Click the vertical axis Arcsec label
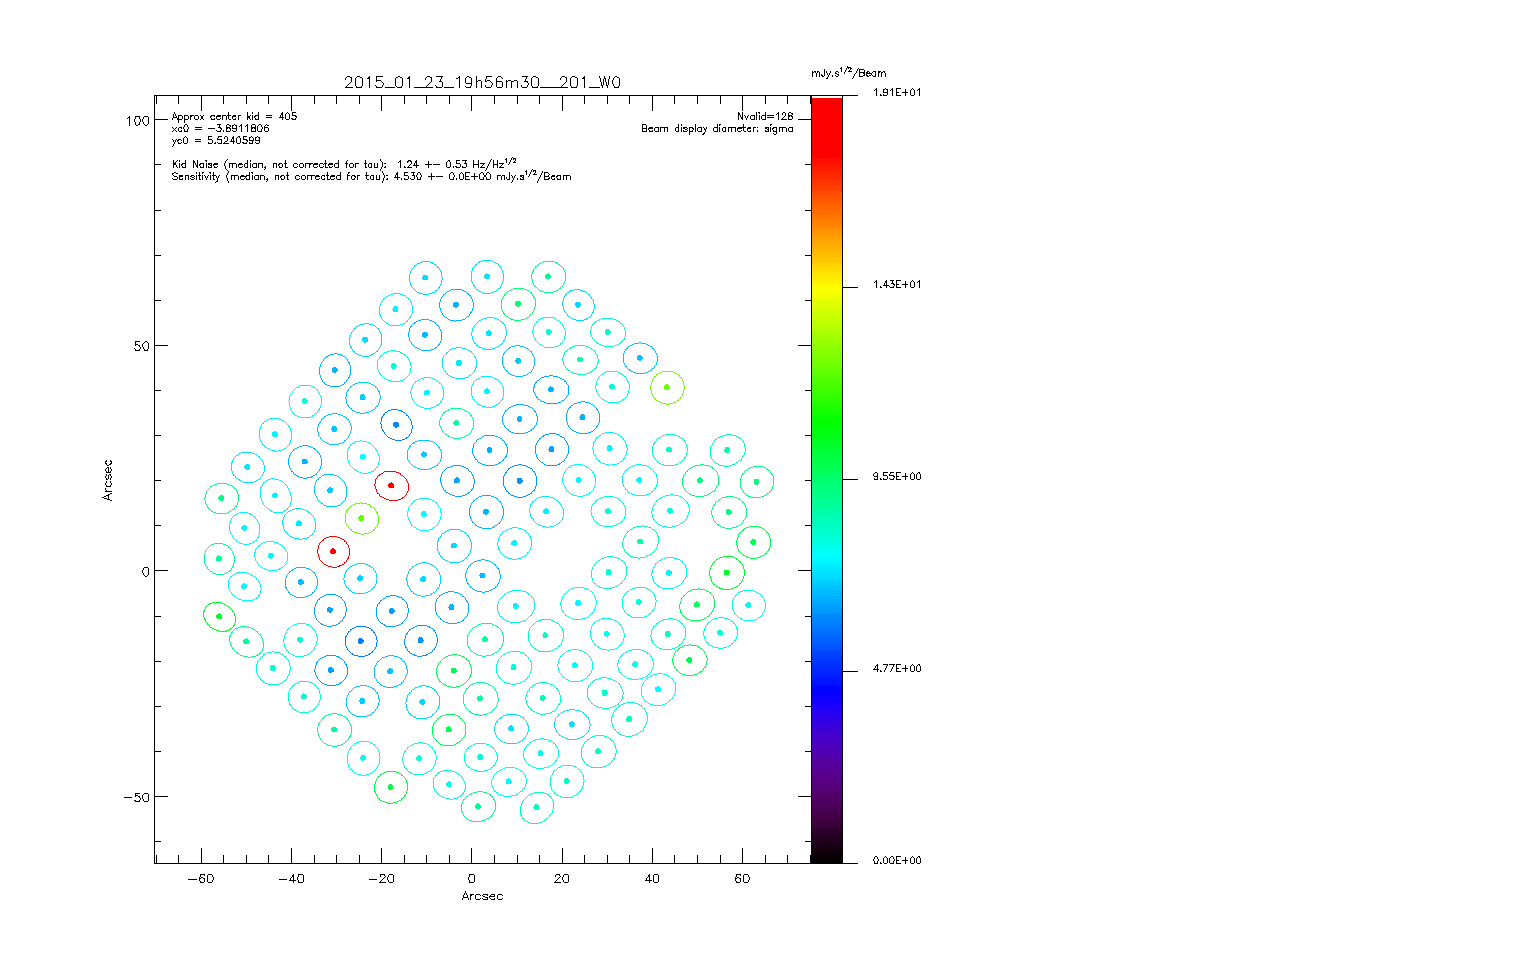1536x960 pixels. 108,480
